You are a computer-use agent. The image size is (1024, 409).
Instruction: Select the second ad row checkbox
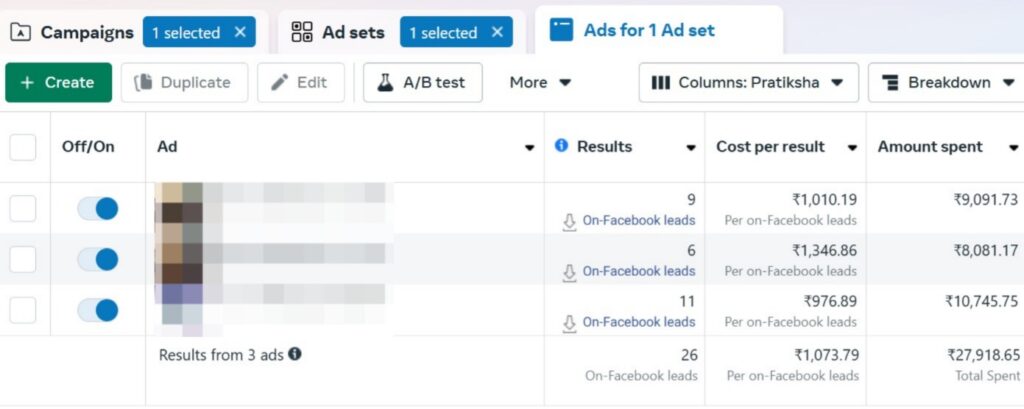[22, 259]
